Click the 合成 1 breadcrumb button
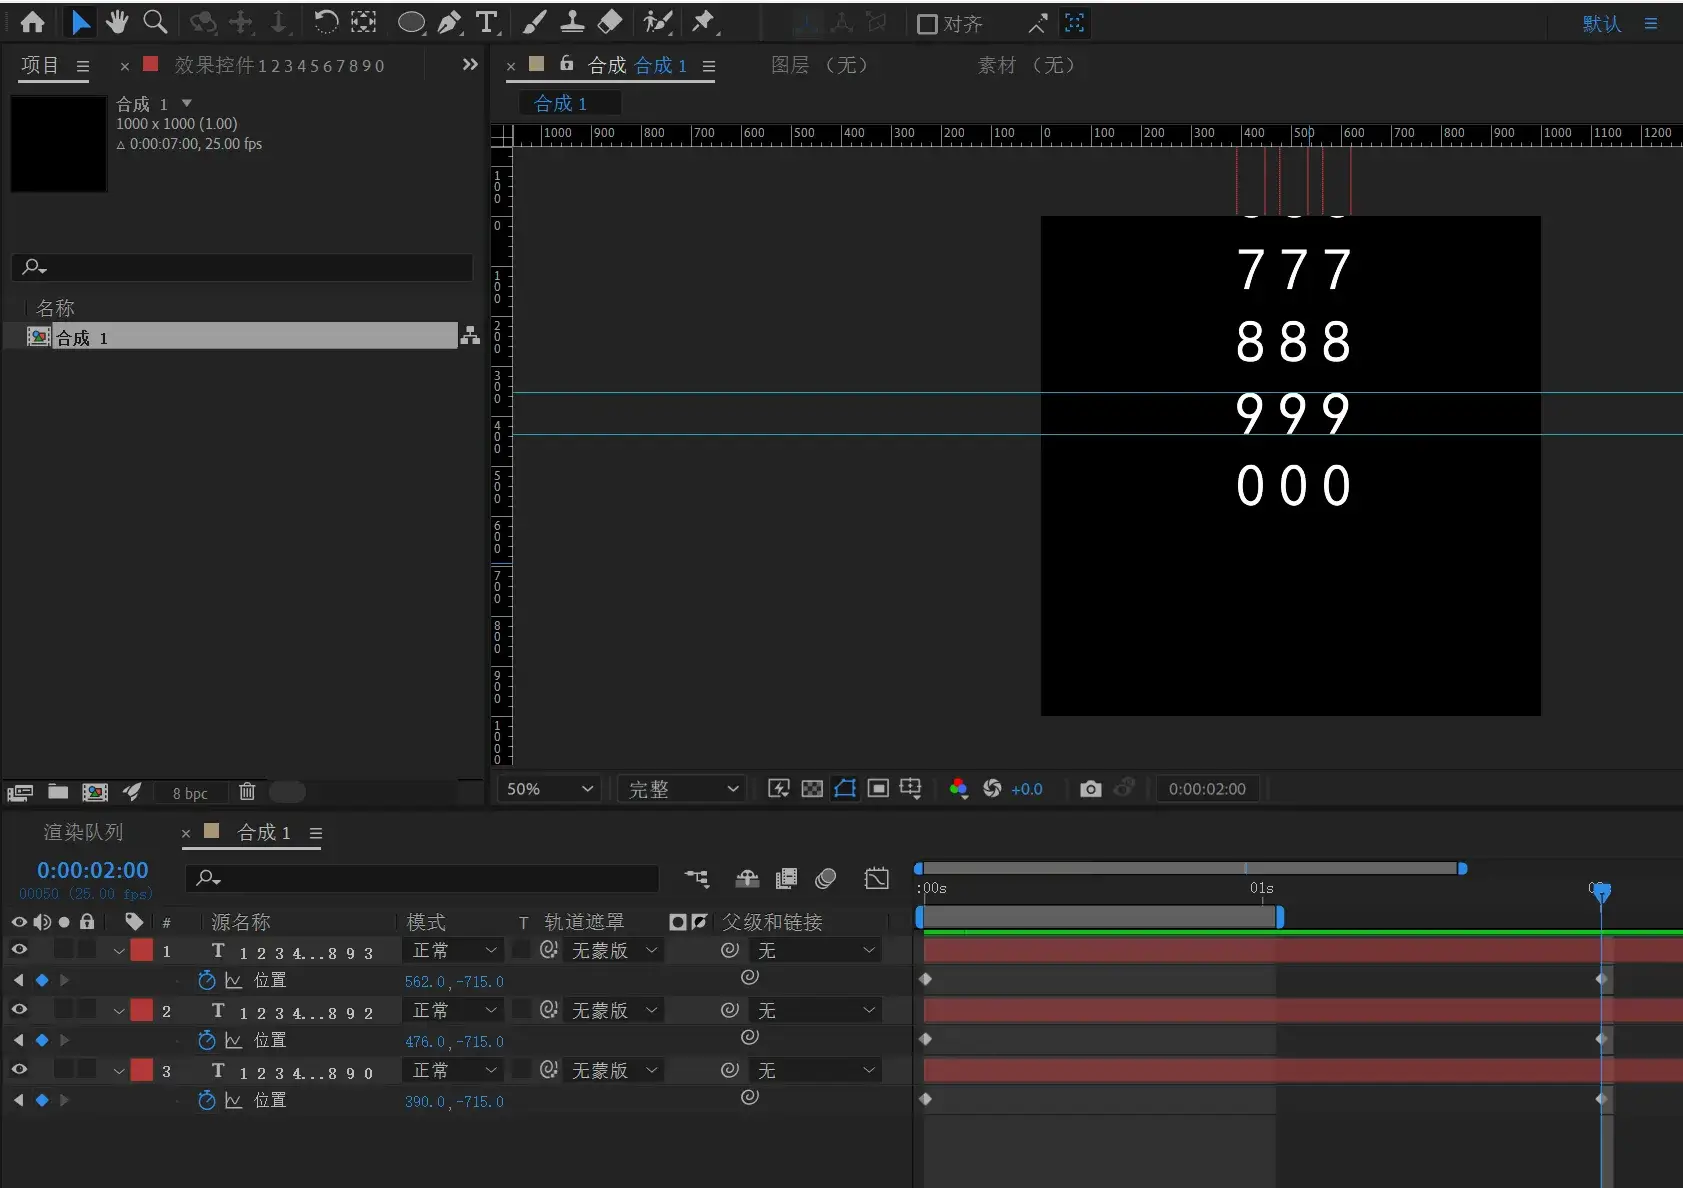Image resolution: width=1683 pixels, height=1188 pixels. tap(569, 103)
